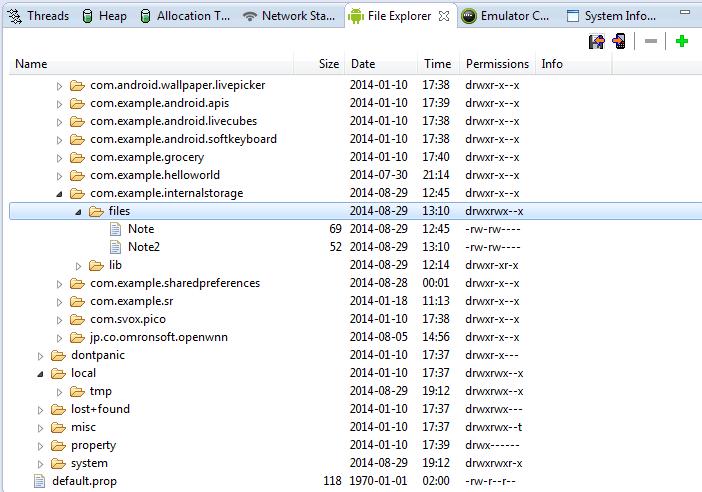Expand com.example.sr folder
702x492 pixels.
59,302
